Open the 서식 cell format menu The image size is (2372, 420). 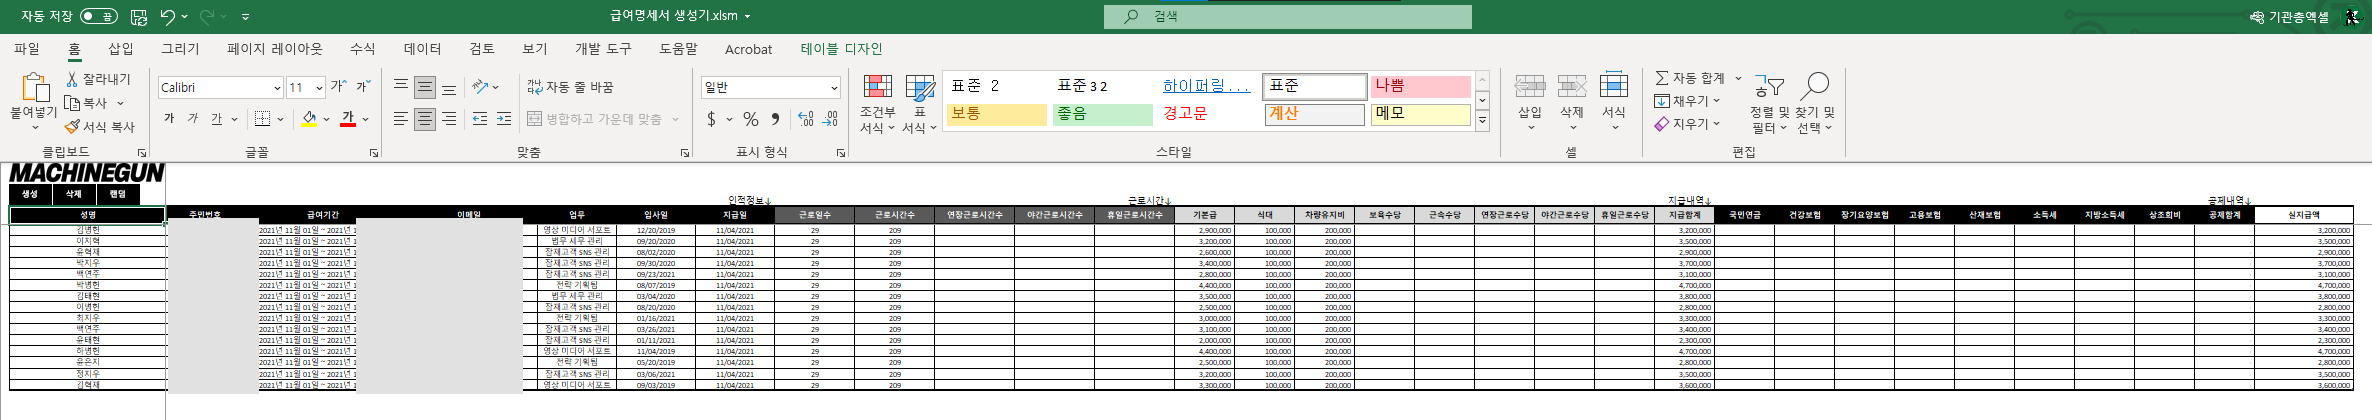point(1614,102)
